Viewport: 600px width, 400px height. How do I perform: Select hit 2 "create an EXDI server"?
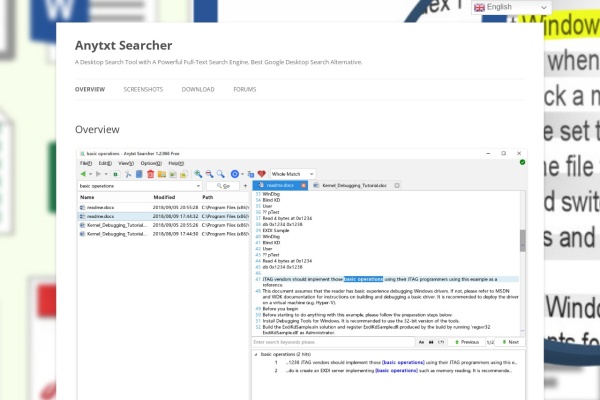393,371
